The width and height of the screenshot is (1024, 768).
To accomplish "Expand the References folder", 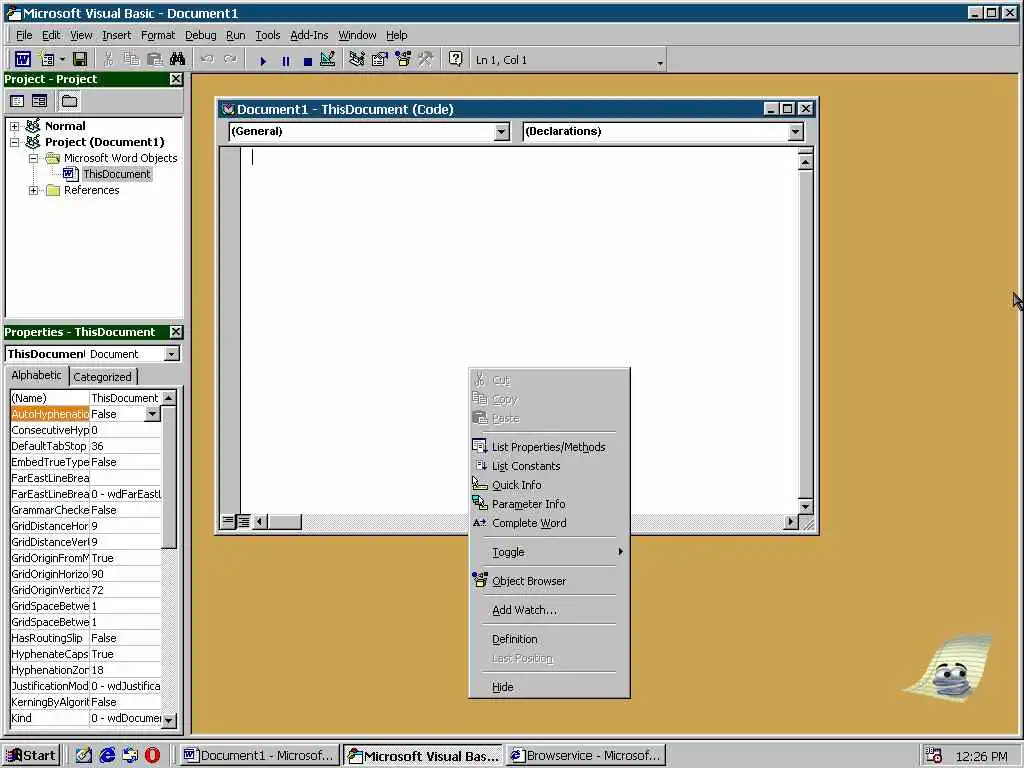I will tap(33, 191).
